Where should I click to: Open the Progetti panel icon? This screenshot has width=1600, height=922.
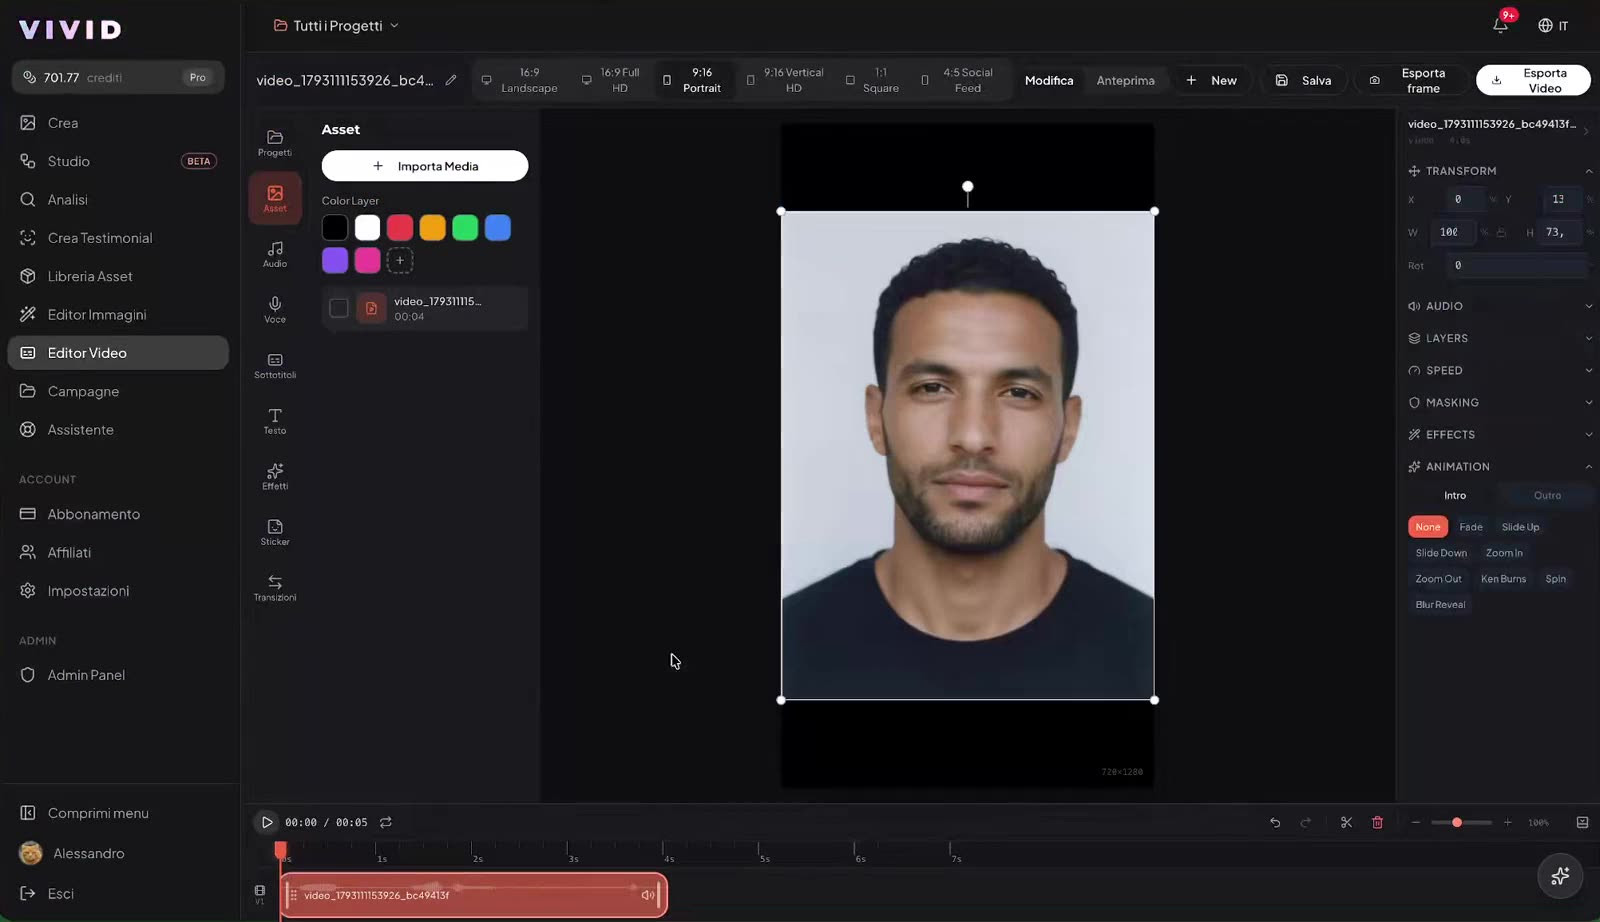274,143
